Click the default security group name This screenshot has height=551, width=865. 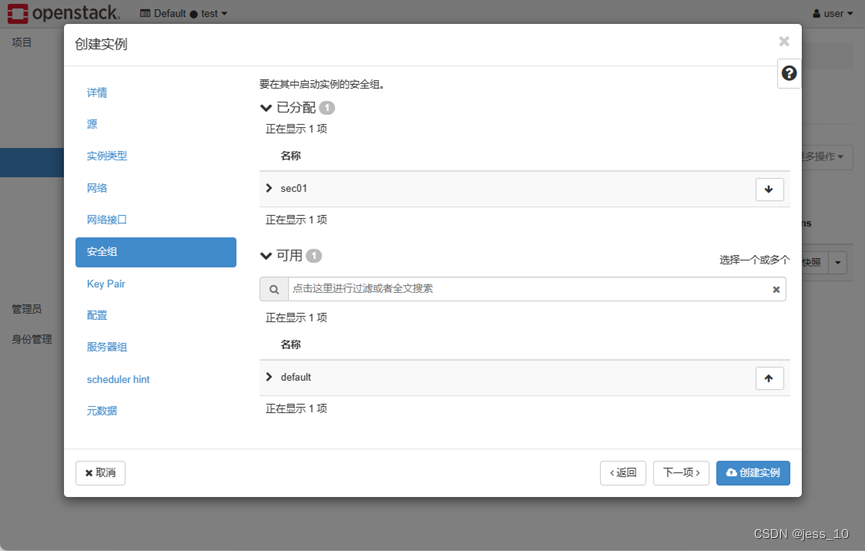pyautogui.click(x=296, y=377)
